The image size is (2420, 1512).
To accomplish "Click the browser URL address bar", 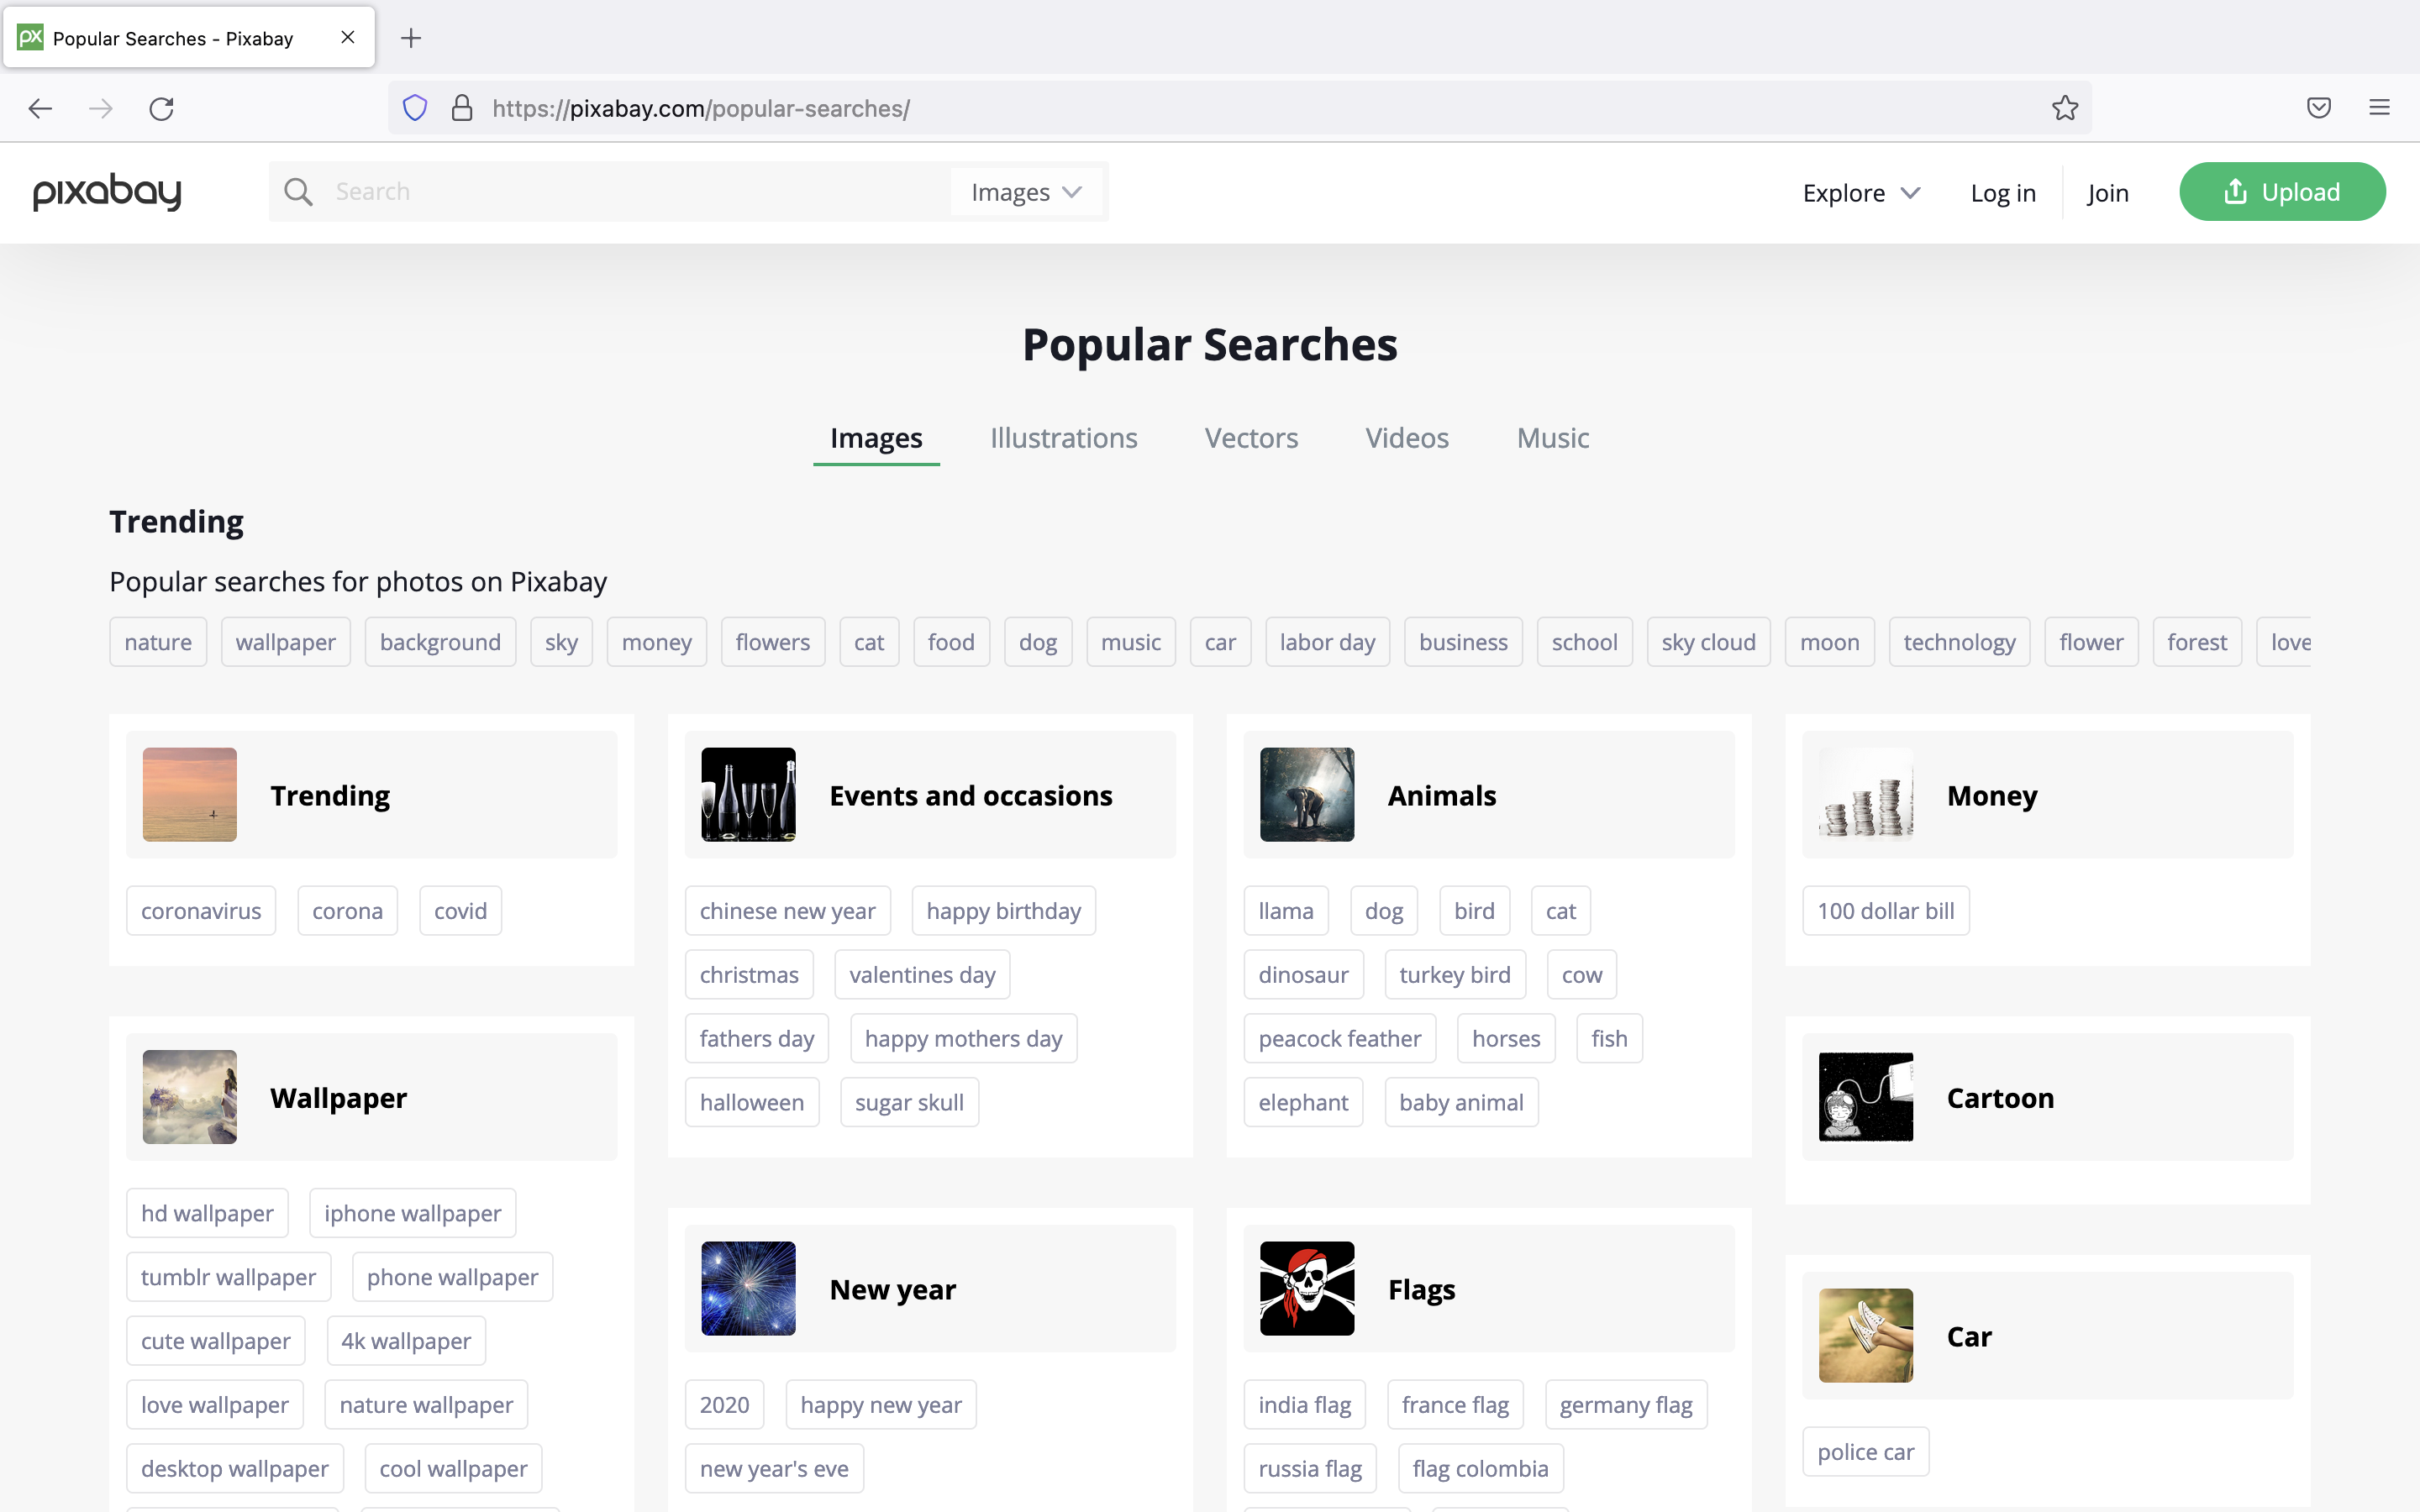I will [x=1240, y=108].
